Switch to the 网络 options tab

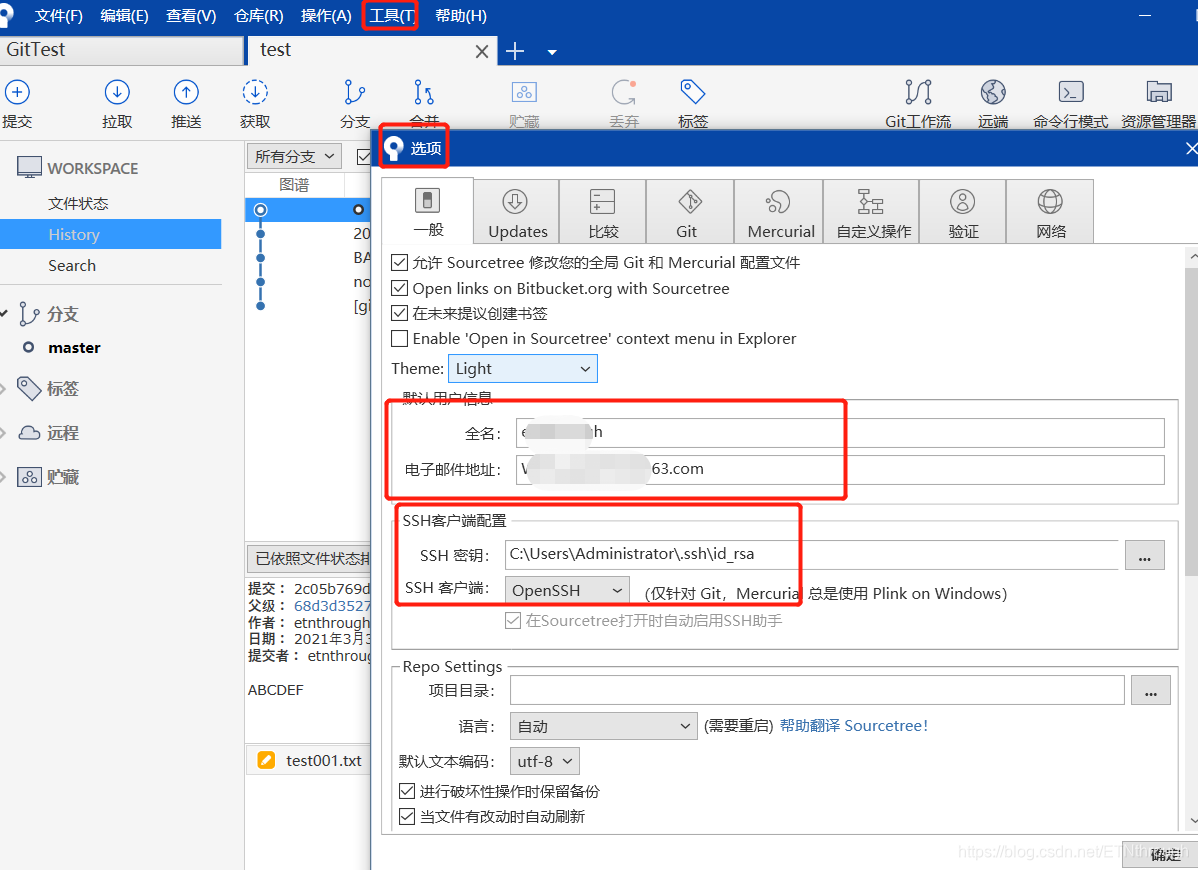pyautogui.click(x=1050, y=212)
